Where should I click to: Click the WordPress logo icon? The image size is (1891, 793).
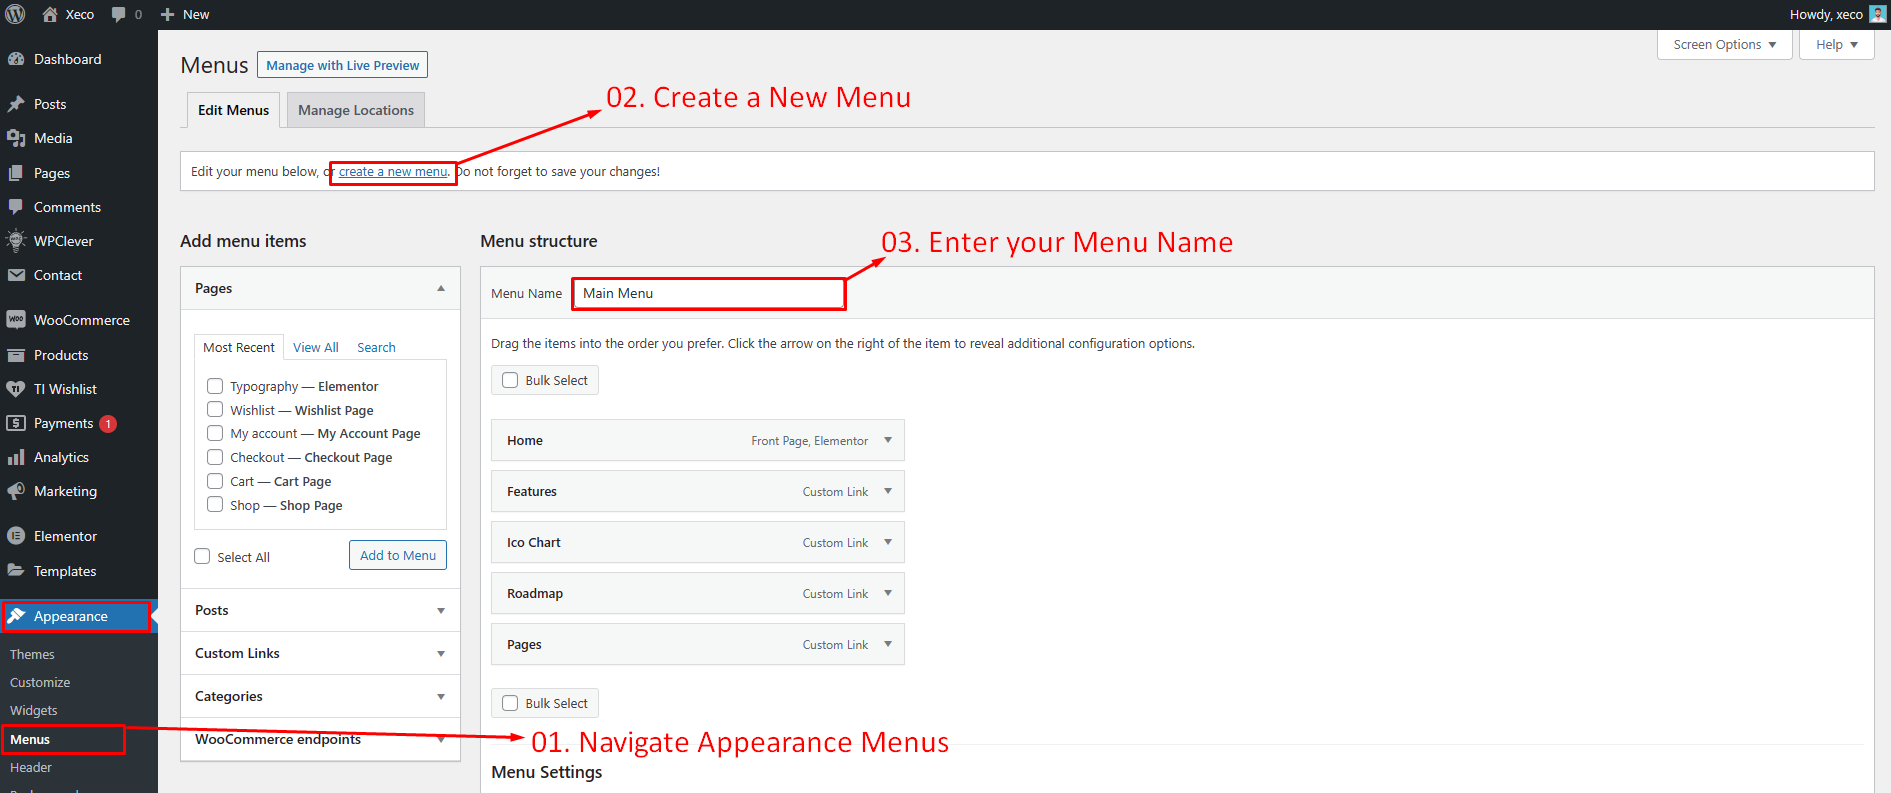15,14
